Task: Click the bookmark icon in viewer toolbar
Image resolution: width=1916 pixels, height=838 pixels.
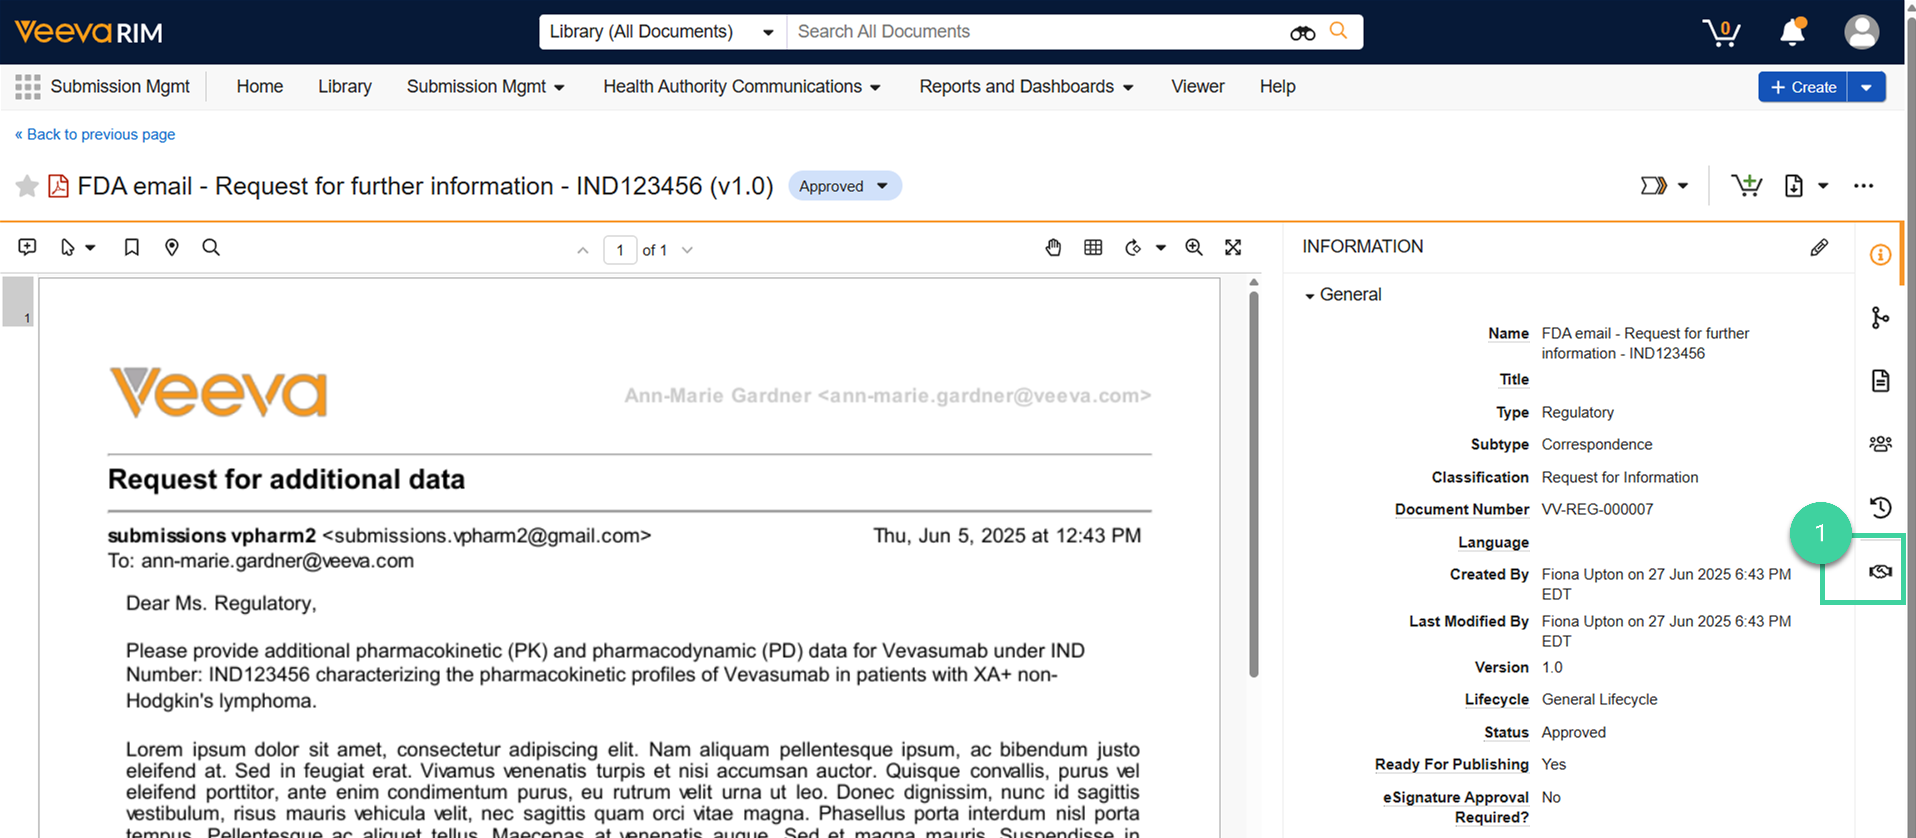Action: coord(131,247)
